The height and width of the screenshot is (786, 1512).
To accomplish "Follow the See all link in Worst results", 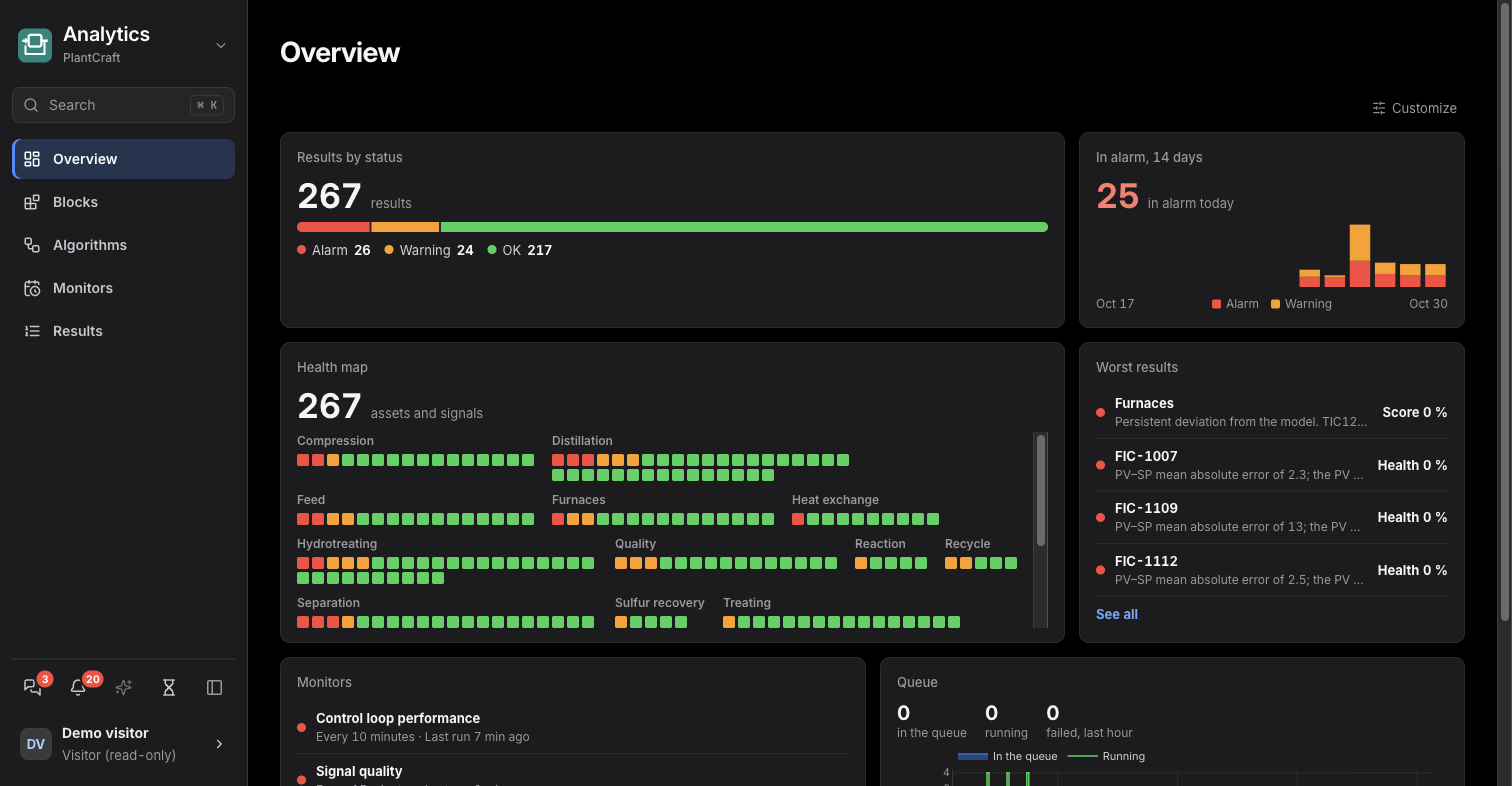I will pyautogui.click(x=1117, y=614).
